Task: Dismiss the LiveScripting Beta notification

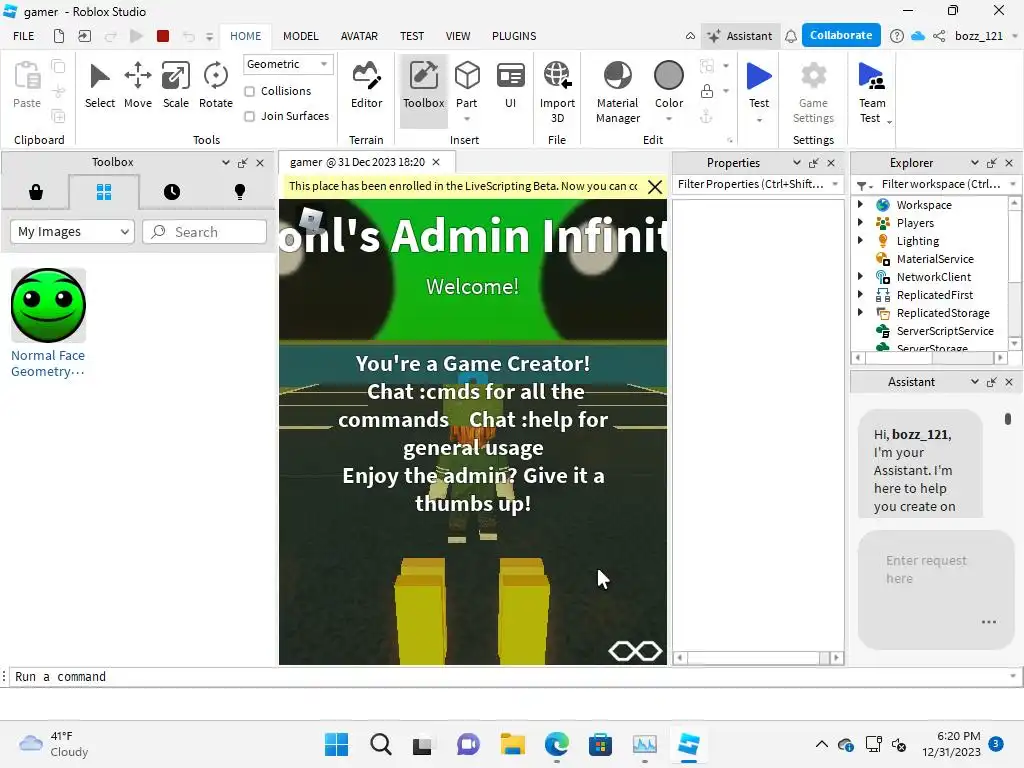Action: click(x=655, y=187)
